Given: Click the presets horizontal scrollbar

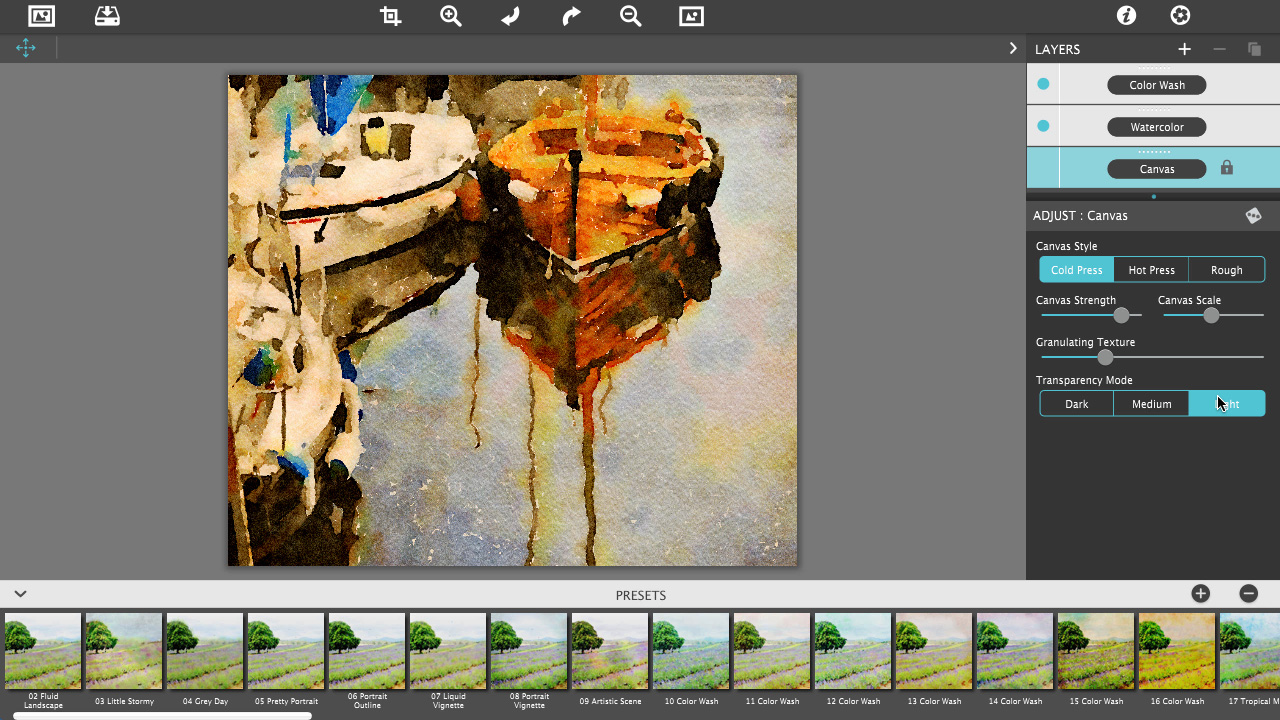Looking at the screenshot, I should point(162,716).
